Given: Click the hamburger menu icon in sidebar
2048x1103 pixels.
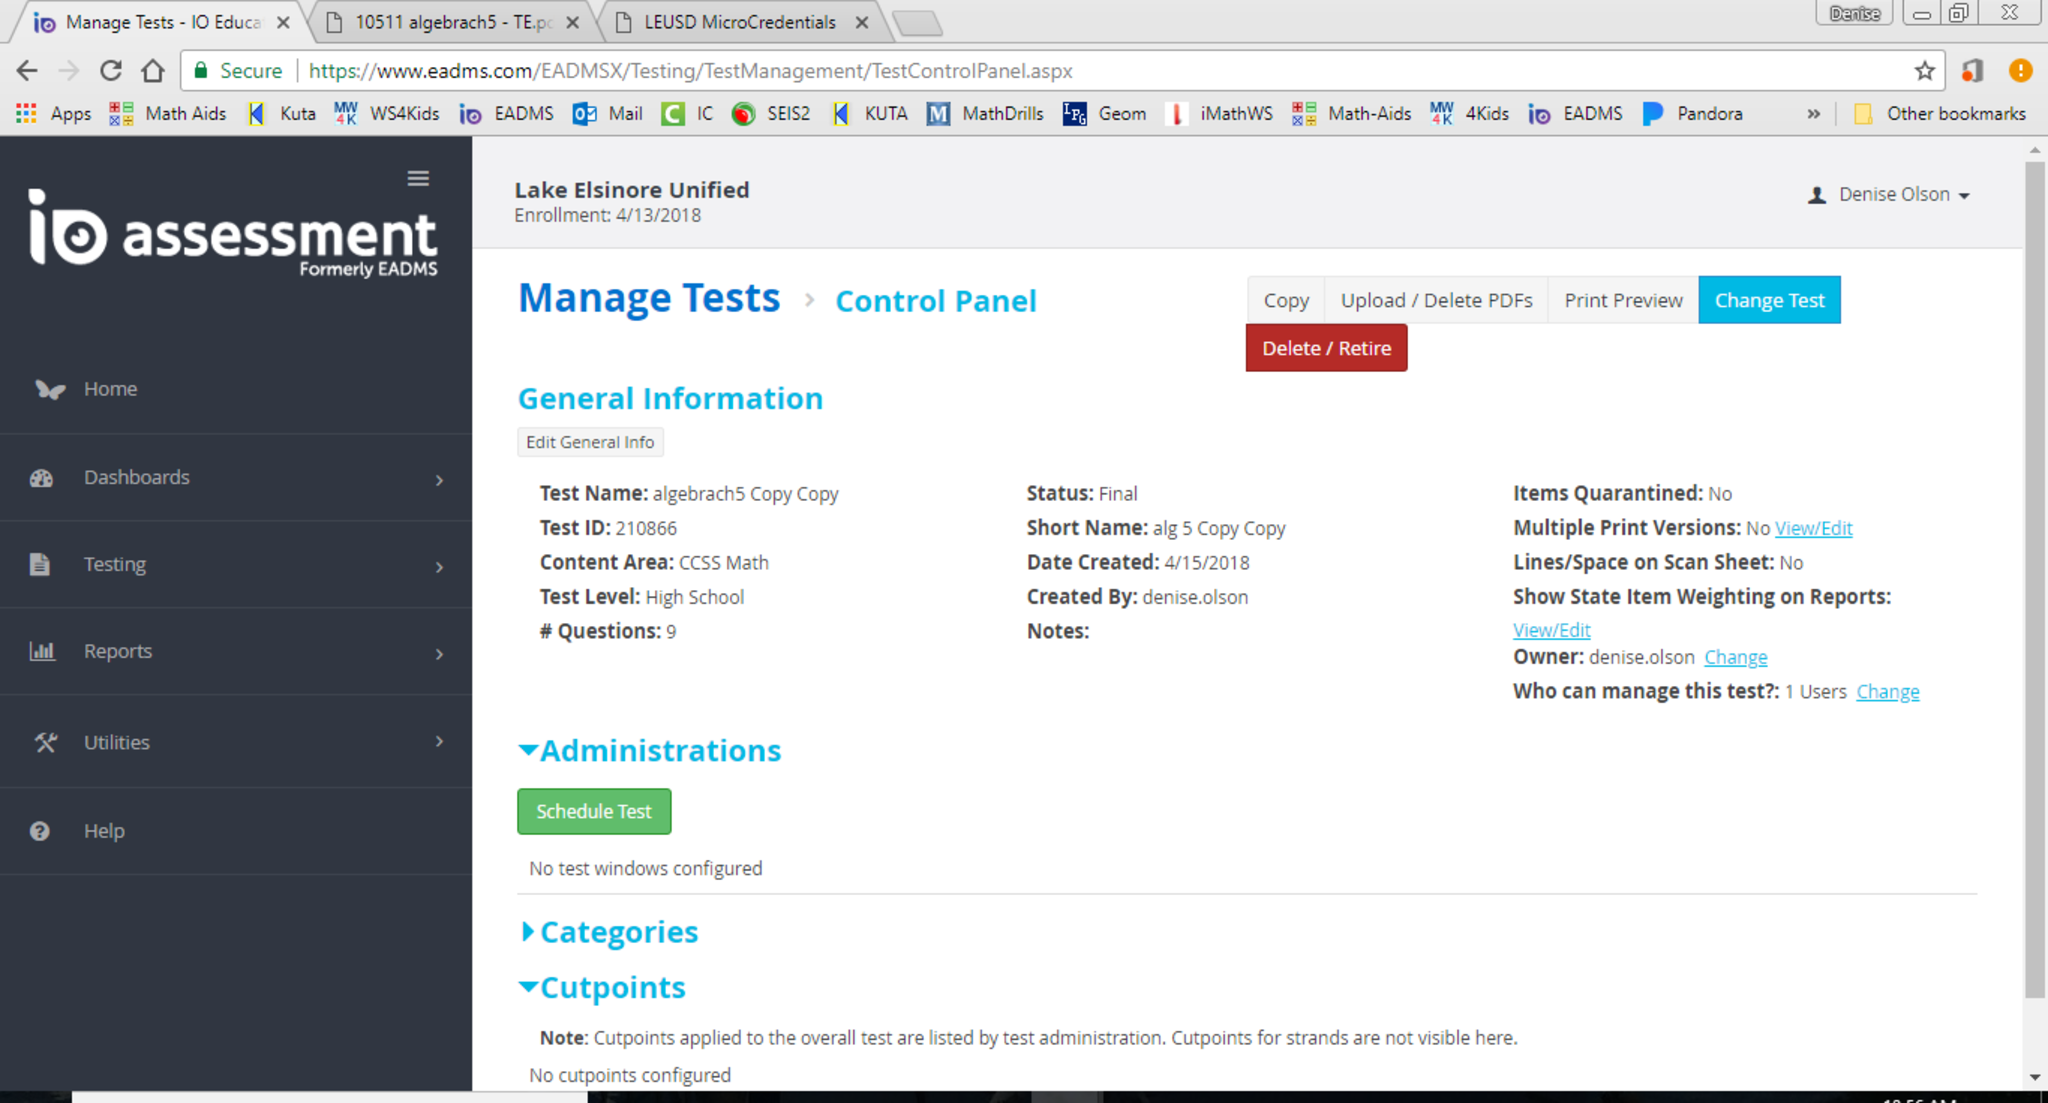Looking at the screenshot, I should tap(418, 178).
